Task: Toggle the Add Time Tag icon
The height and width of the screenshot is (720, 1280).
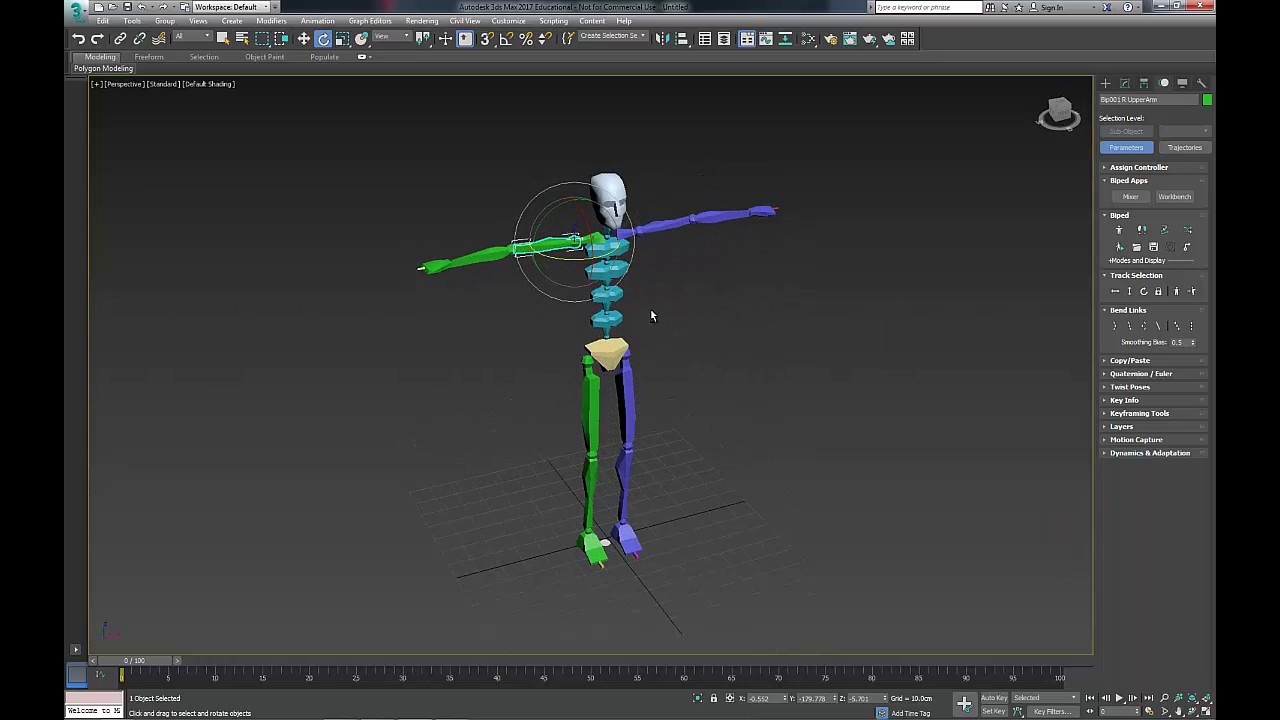Action: point(881,713)
